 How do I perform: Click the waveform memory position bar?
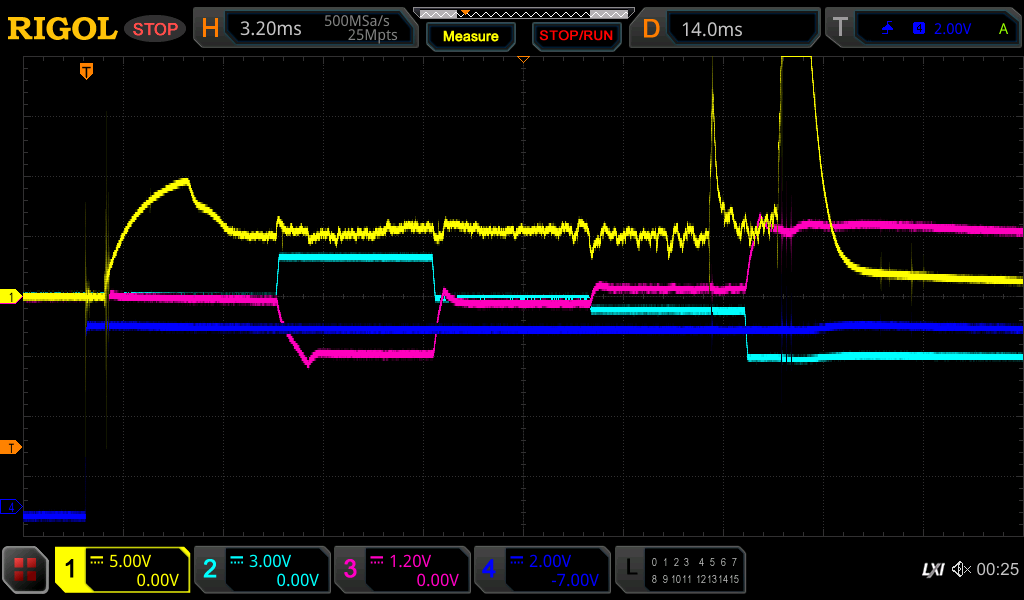[523, 13]
